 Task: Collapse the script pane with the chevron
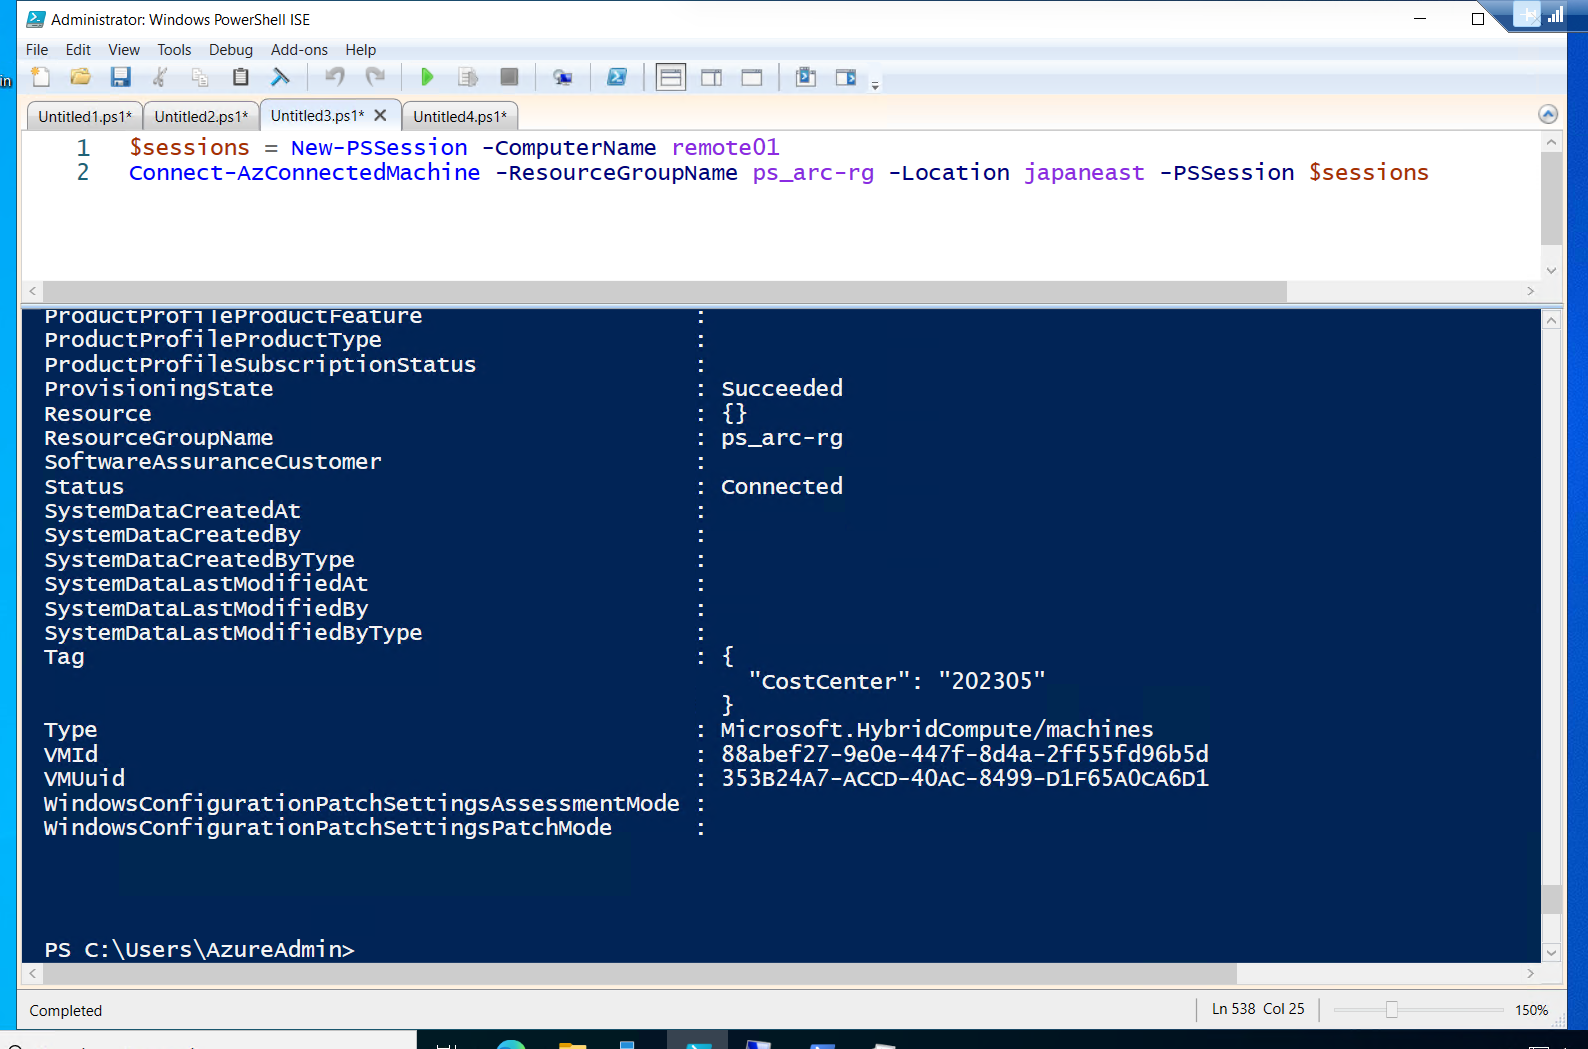click(1548, 114)
